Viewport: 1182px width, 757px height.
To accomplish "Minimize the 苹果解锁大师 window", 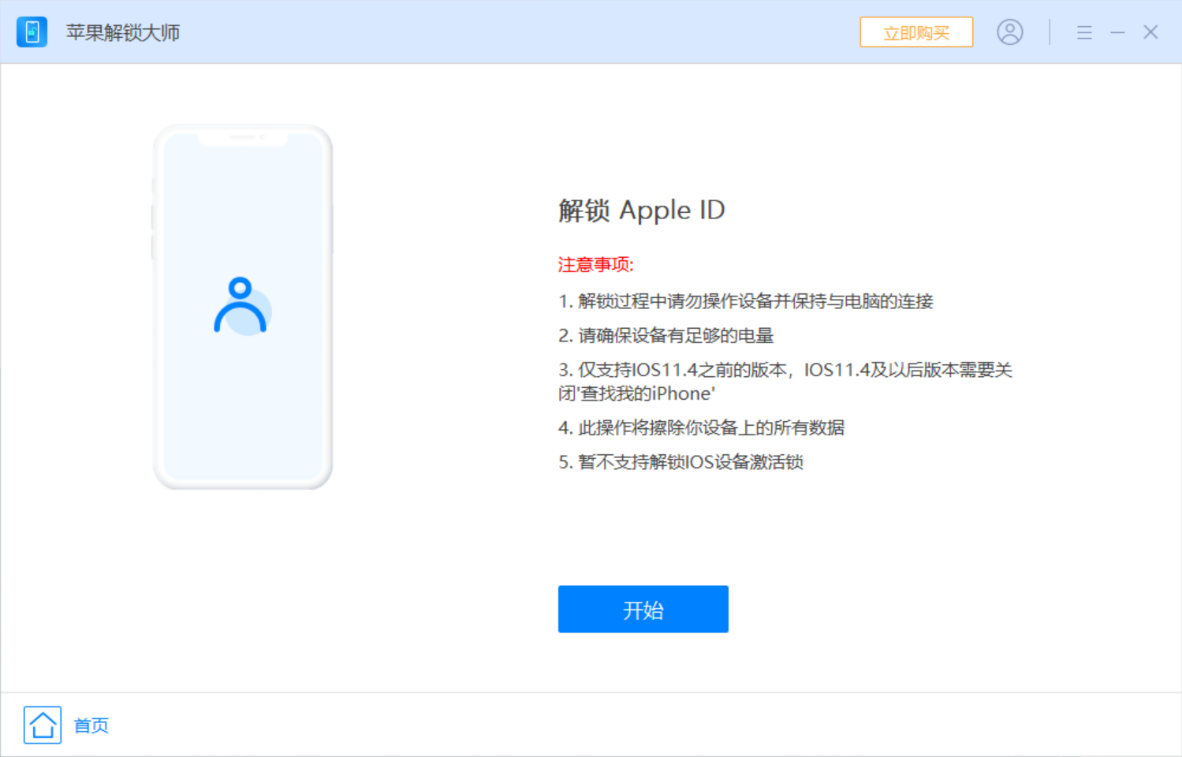I will (x=1117, y=31).
